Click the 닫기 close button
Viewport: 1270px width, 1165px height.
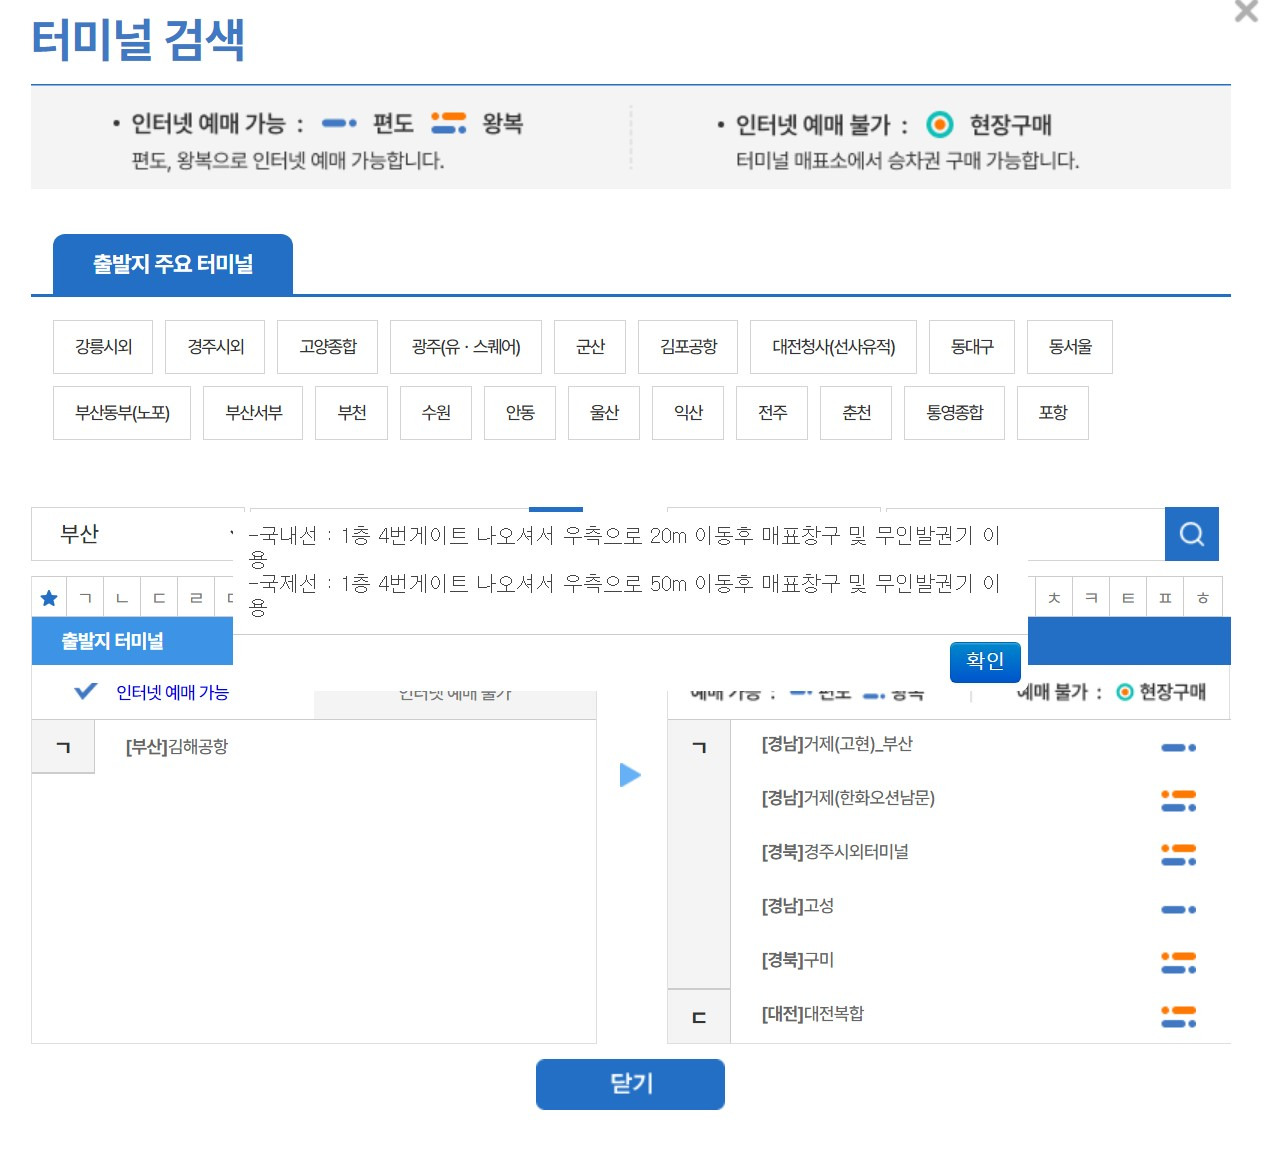[x=630, y=1084]
